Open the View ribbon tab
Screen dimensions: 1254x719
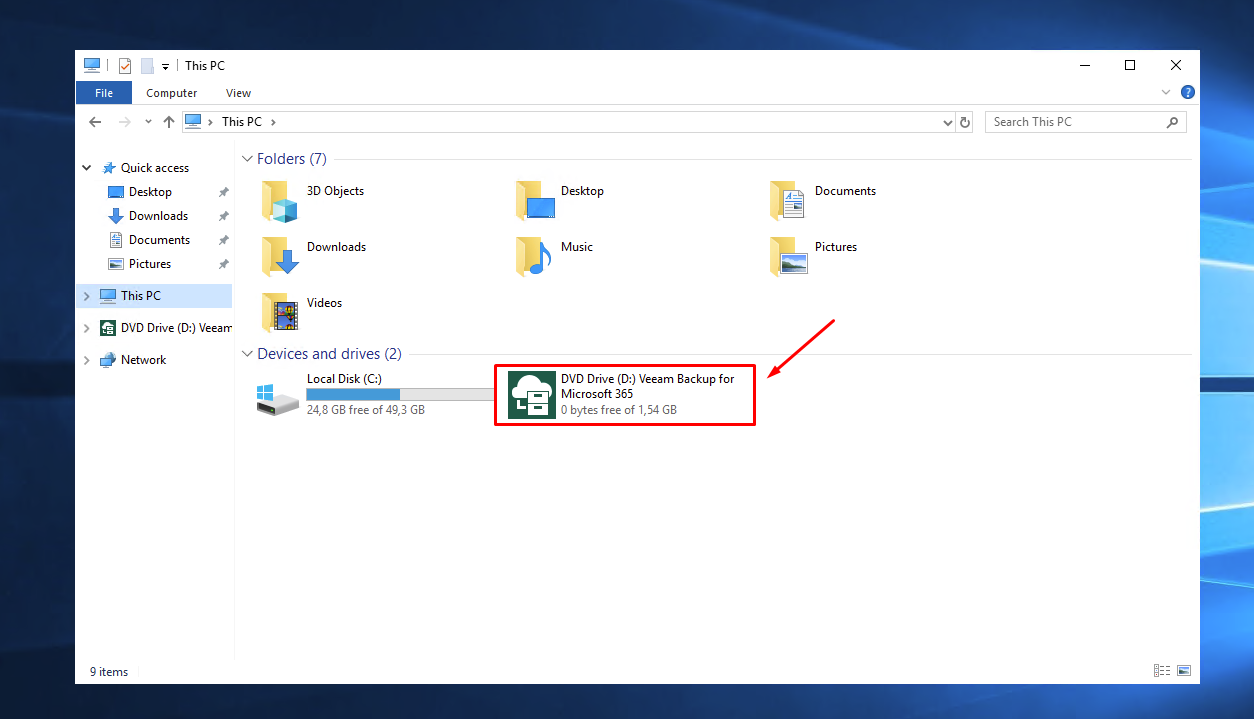pyautogui.click(x=238, y=93)
